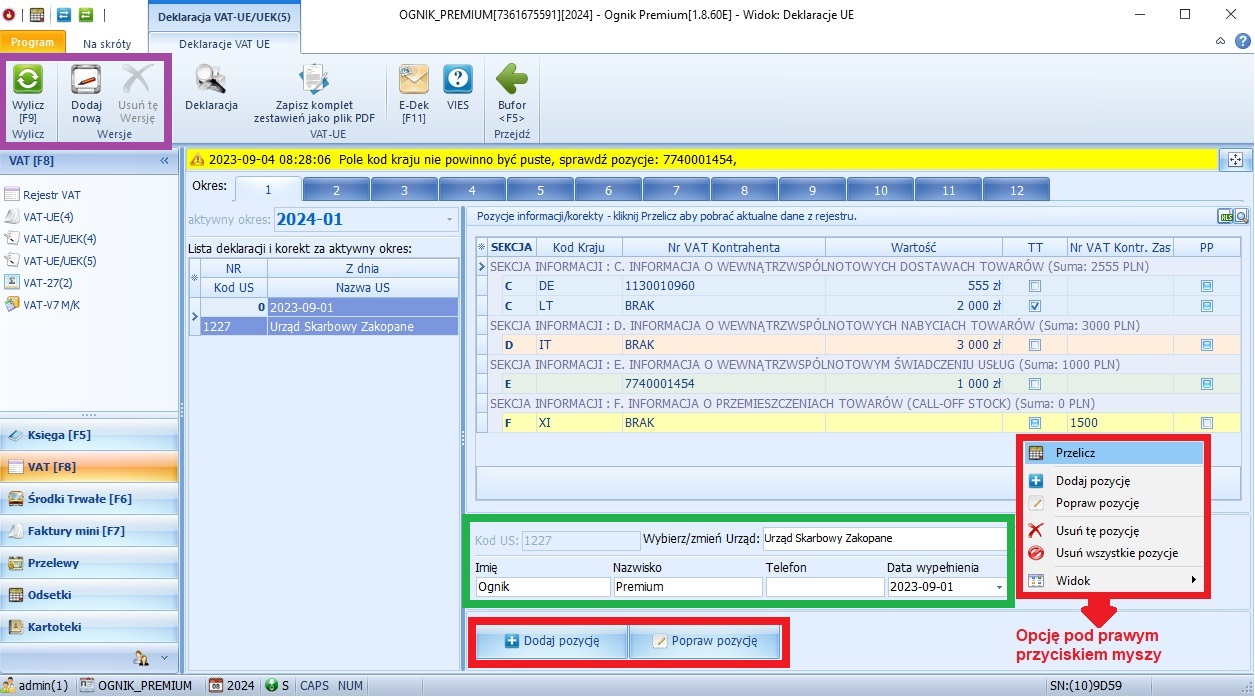Open Deklaracja preview with magnifier icon
Image resolution: width=1255 pixels, height=697 pixels.
[211, 80]
